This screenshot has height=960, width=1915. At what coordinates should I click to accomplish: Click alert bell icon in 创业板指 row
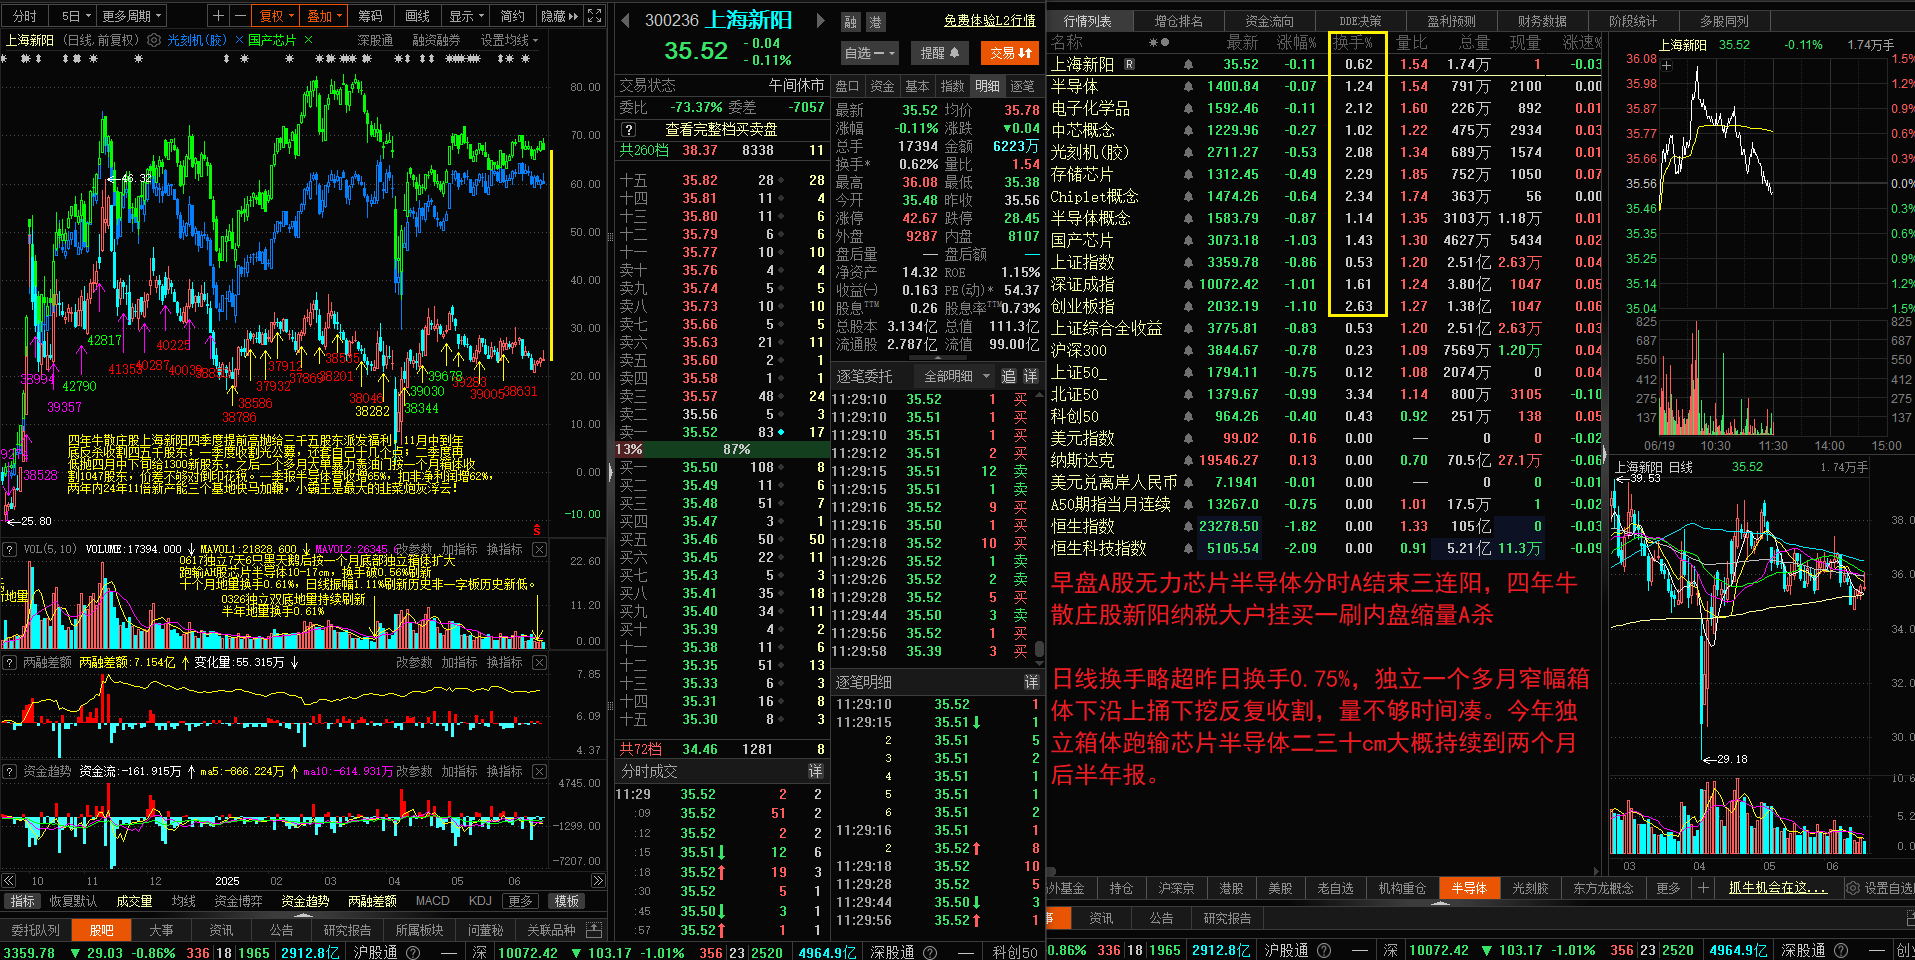(x=1188, y=306)
